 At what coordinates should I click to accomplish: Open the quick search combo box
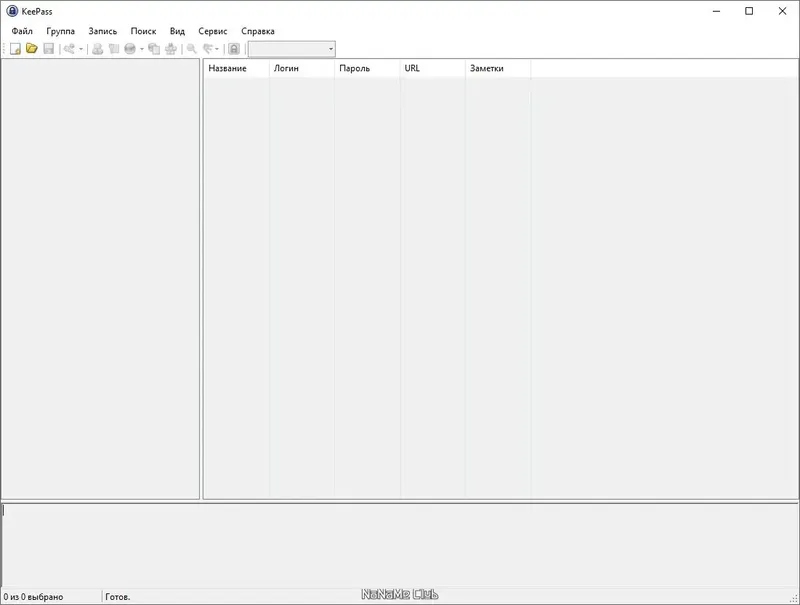(x=291, y=49)
